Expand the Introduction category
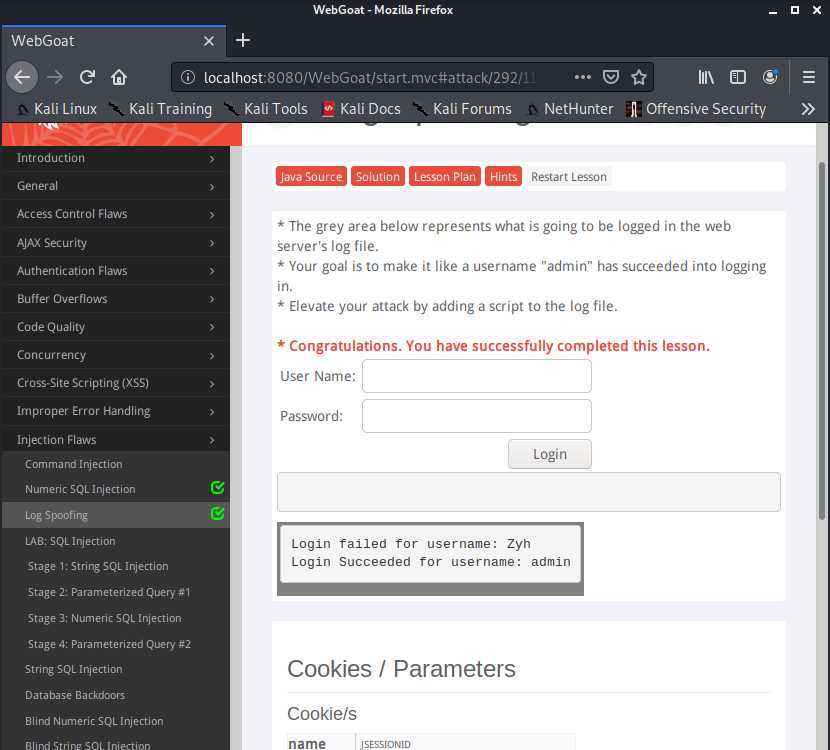Image resolution: width=830 pixels, height=750 pixels. (x=115, y=158)
